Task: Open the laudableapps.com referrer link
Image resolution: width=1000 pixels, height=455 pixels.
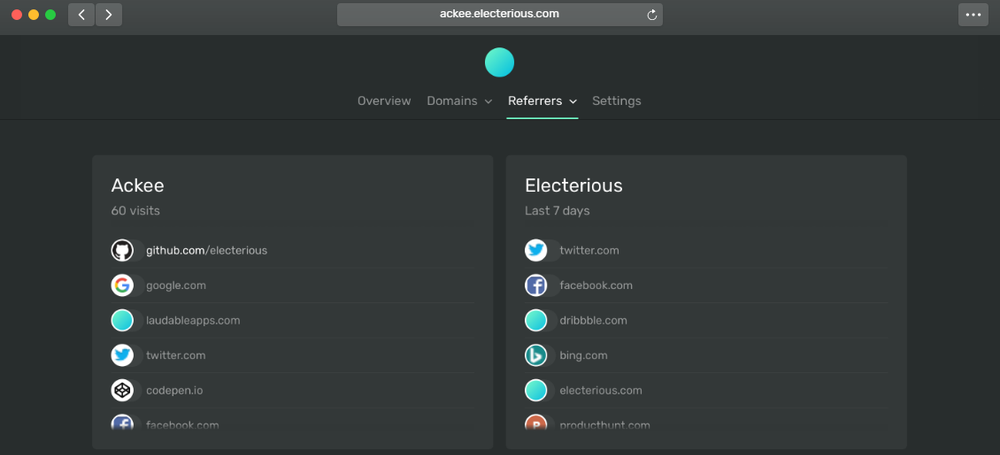Action: tap(193, 320)
